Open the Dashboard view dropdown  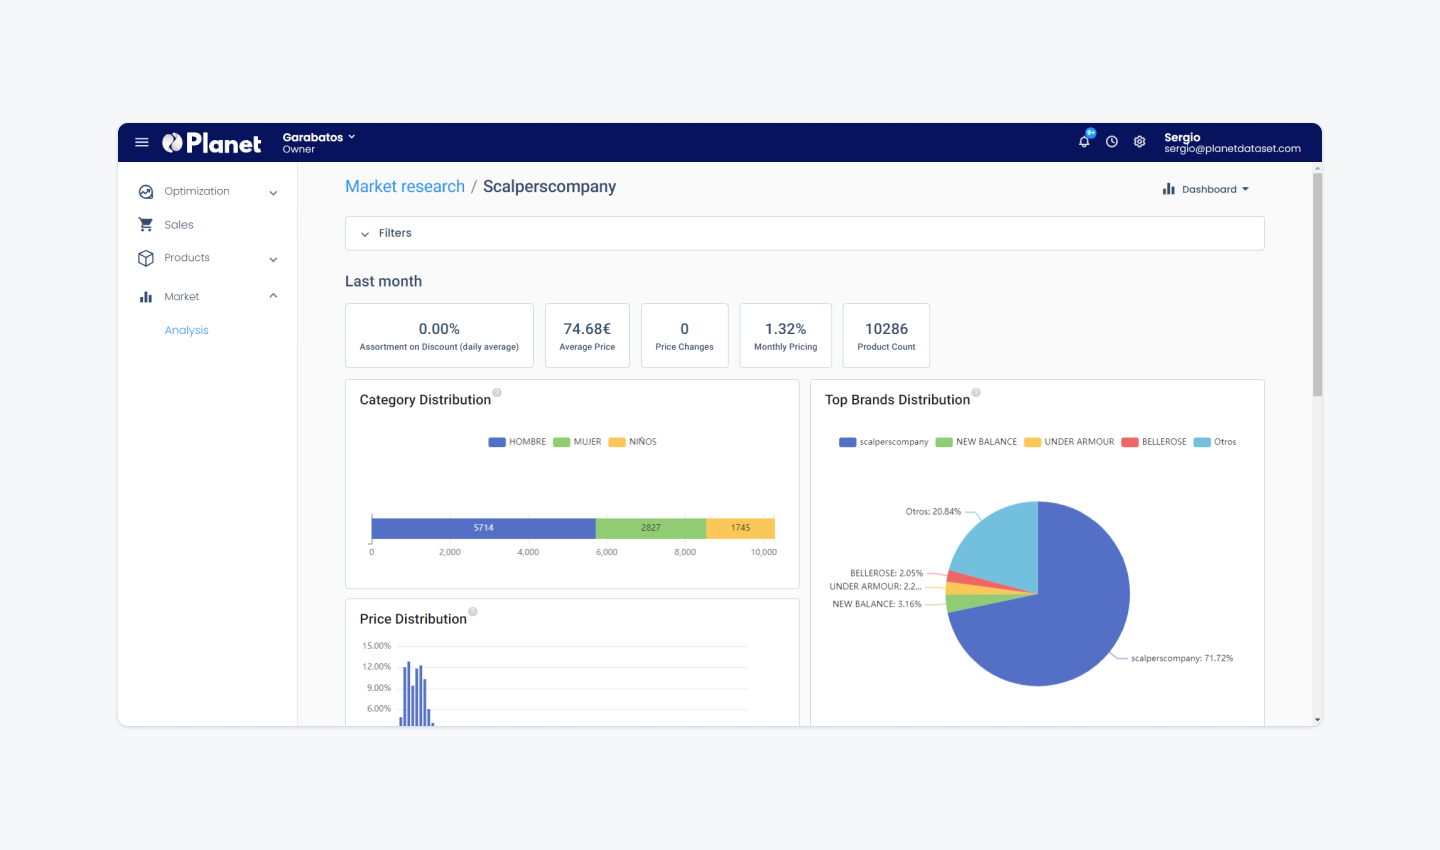[x=1206, y=189]
